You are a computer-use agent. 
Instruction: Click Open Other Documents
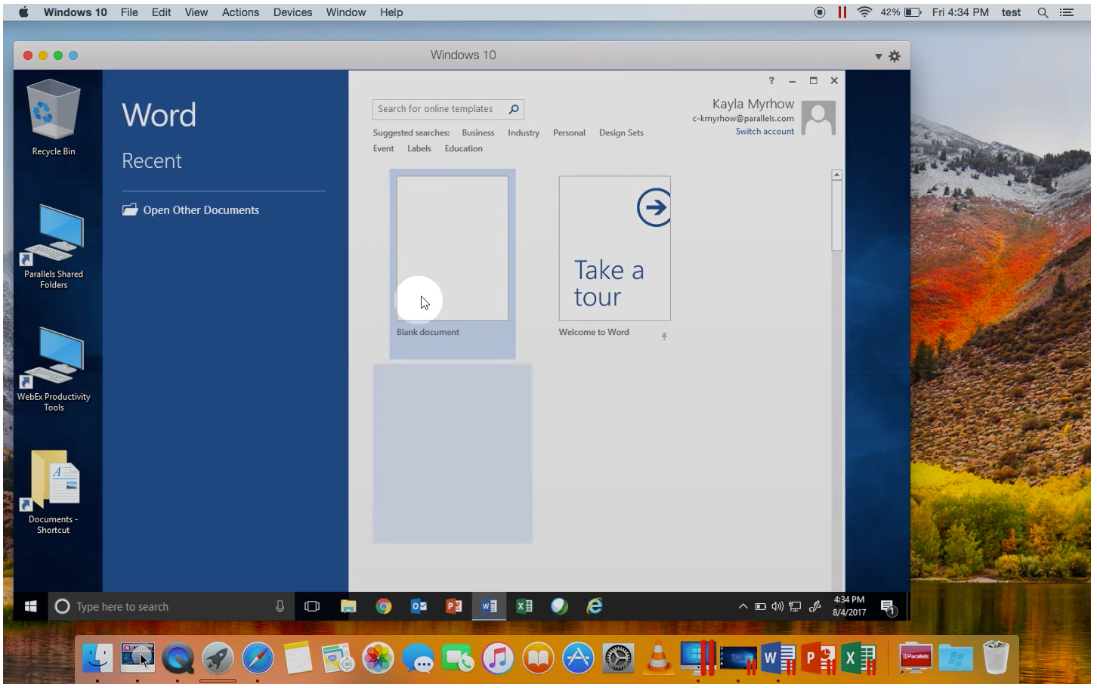click(x=191, y=210)
